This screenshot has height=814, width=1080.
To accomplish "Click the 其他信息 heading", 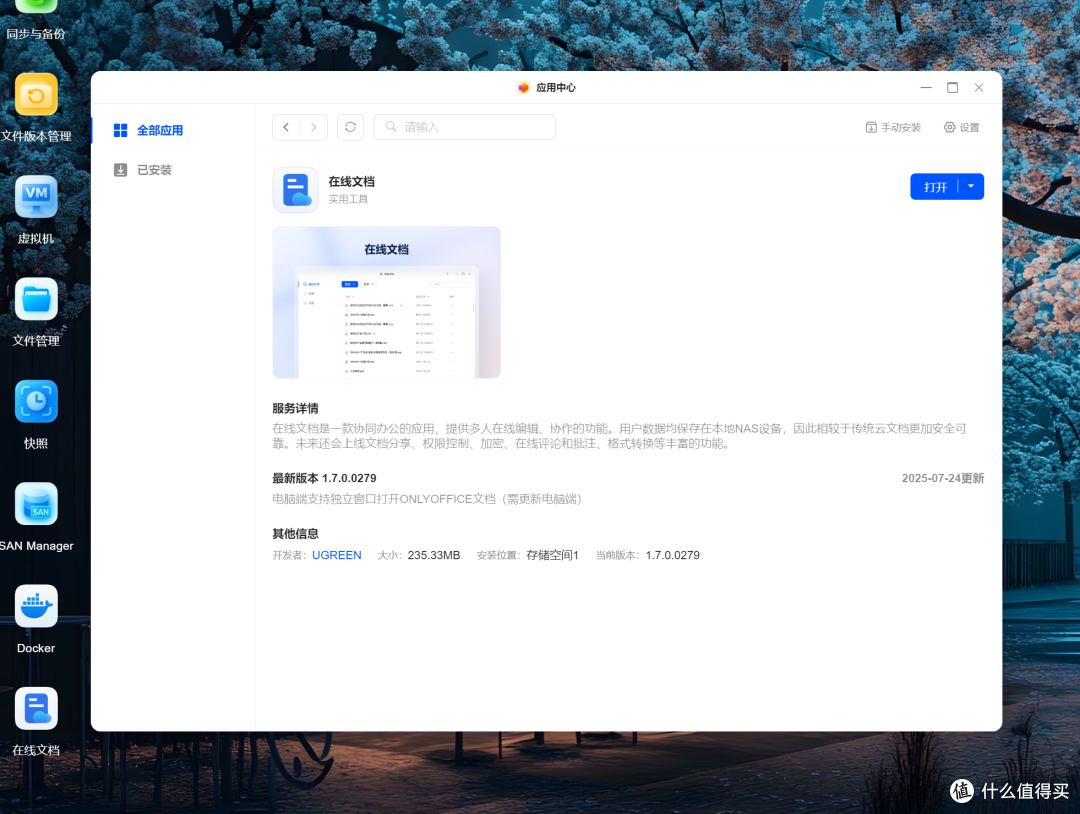I will tap(295, 534).
